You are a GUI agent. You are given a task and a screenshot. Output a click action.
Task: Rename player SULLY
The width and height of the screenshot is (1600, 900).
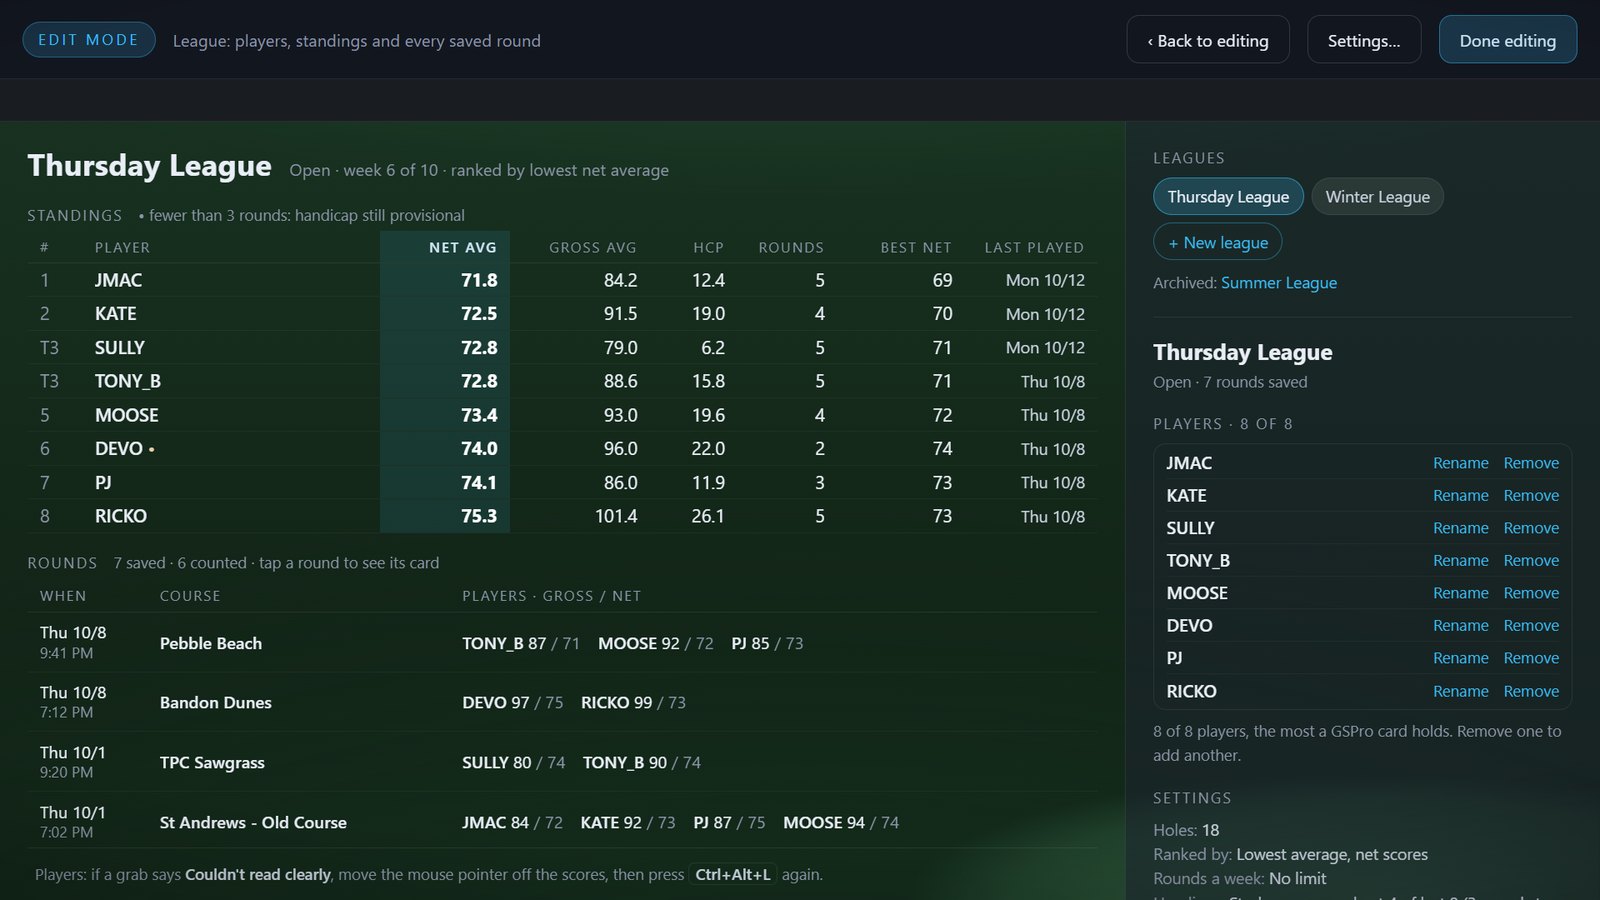(x=1460, y=528)
